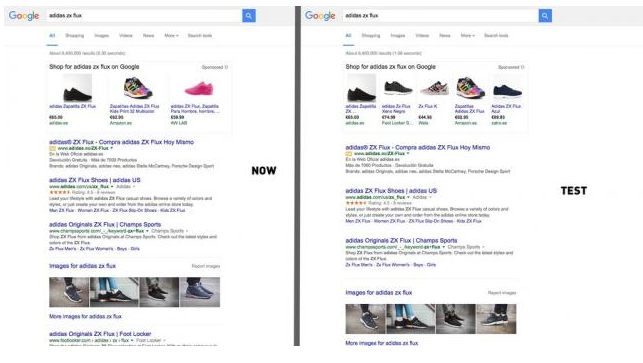Click the Google logo on the NOW page

[x=24, y=16]
